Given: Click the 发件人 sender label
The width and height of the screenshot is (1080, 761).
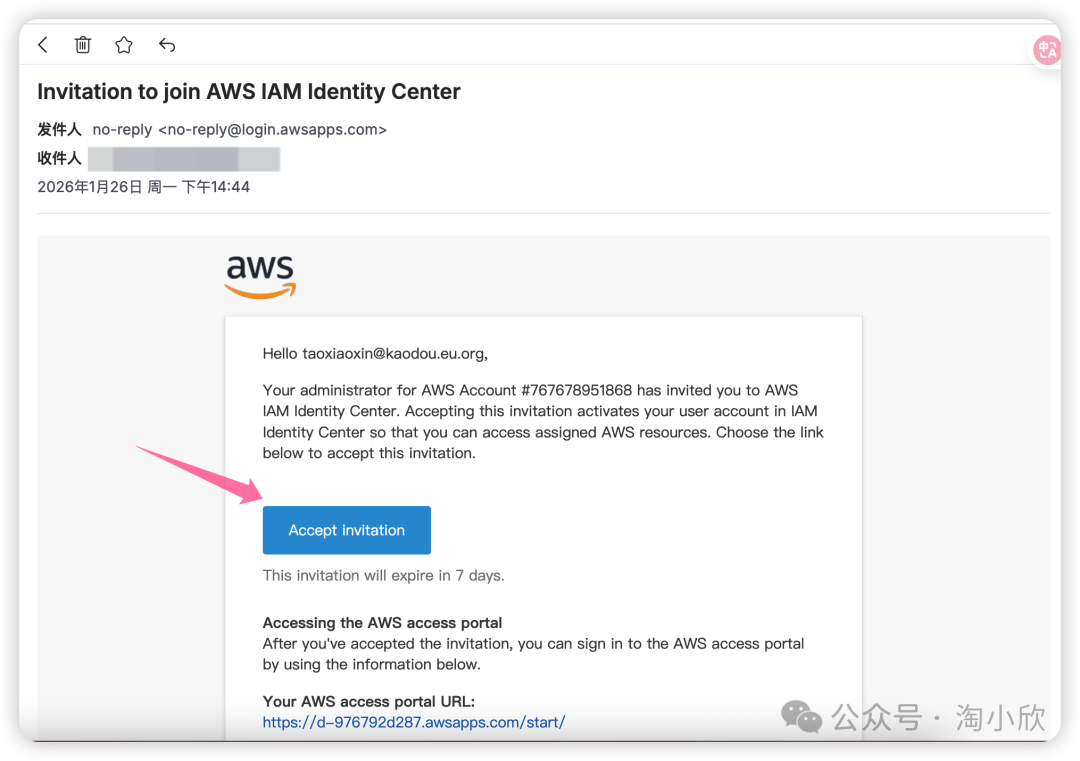Looking at the screenshot, I should 59,129.
